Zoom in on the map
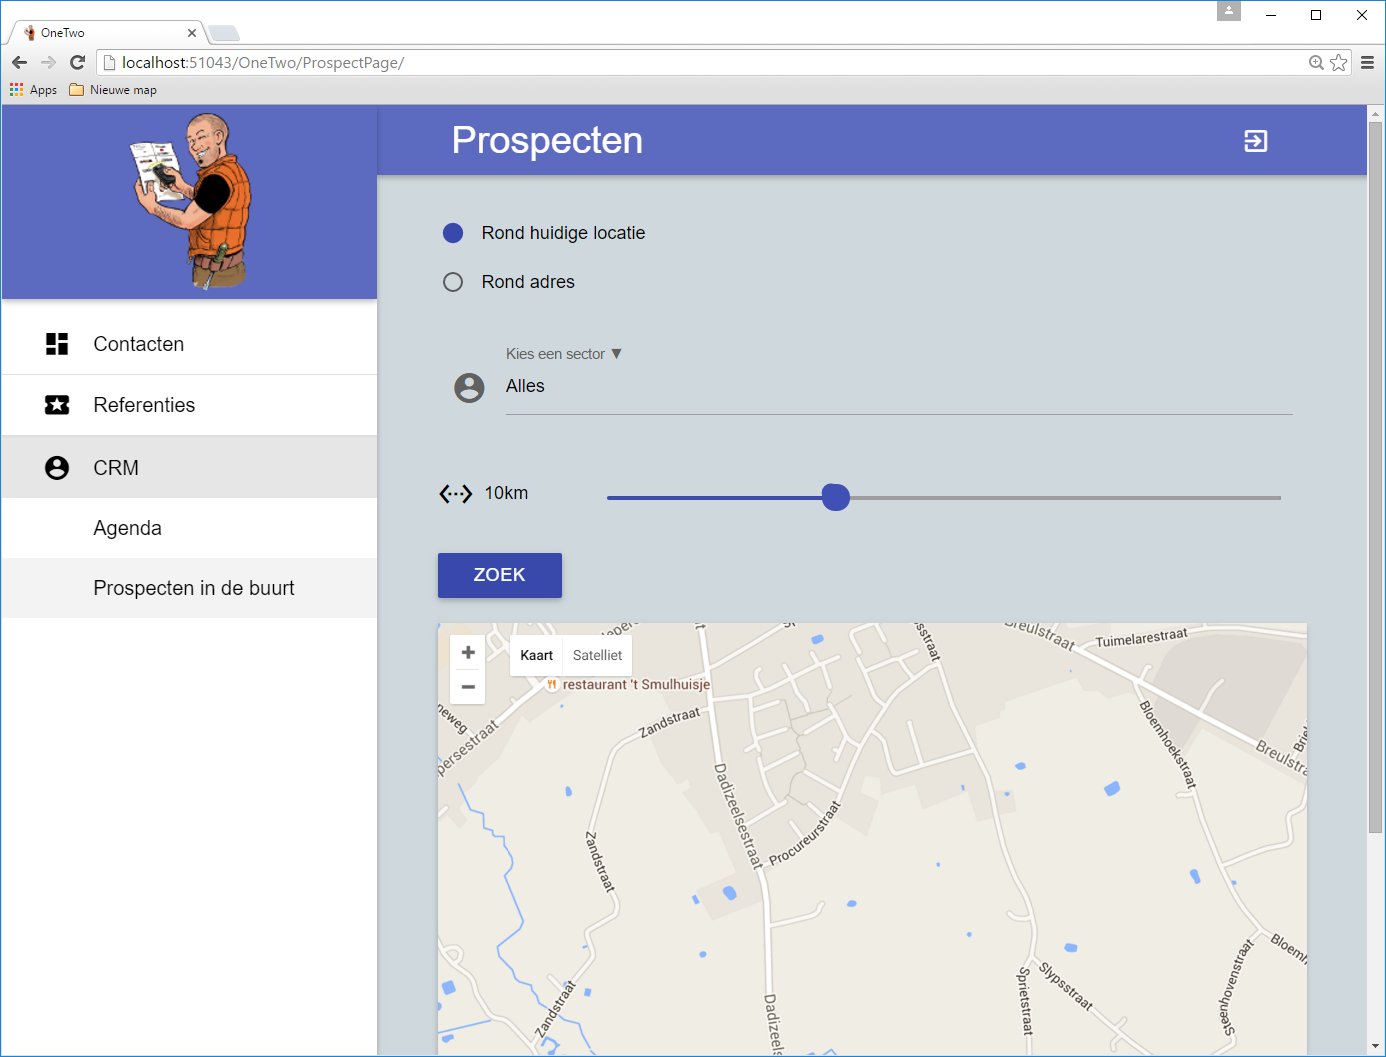 coord(468,652)
